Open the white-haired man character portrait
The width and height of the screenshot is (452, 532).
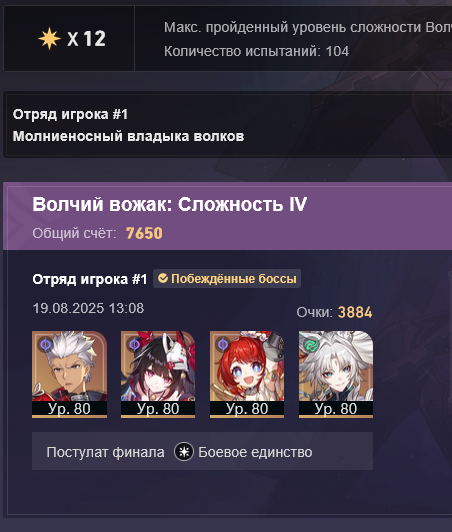tap(70, 374)
